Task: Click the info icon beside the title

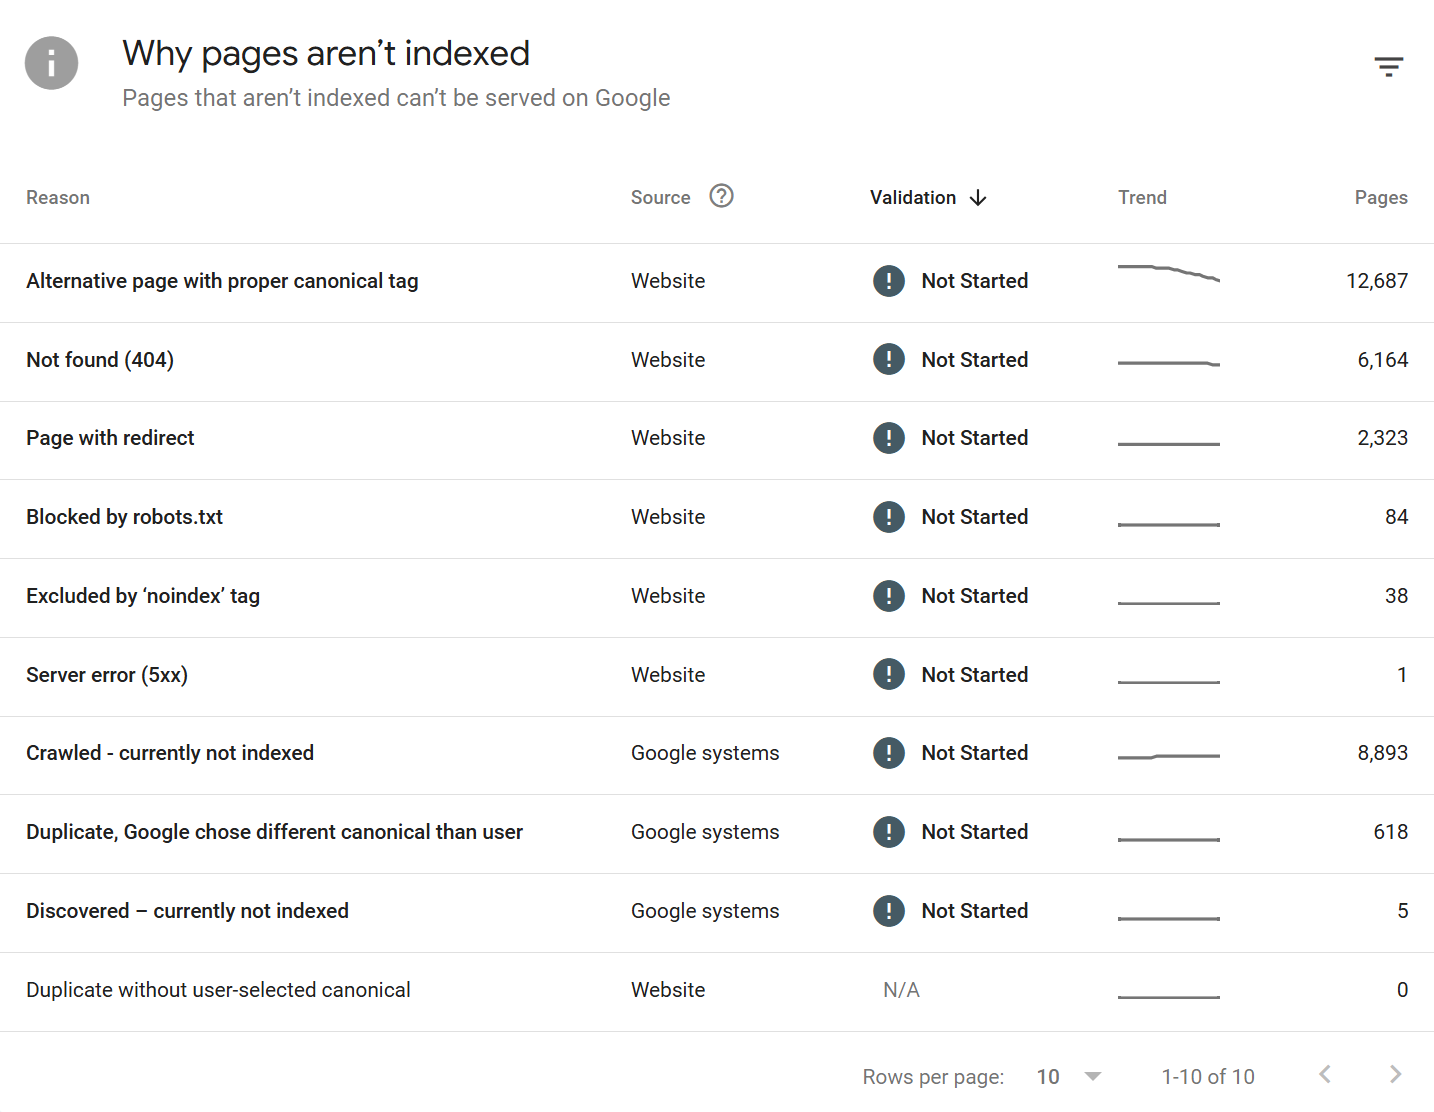Action: click(51, 63)
